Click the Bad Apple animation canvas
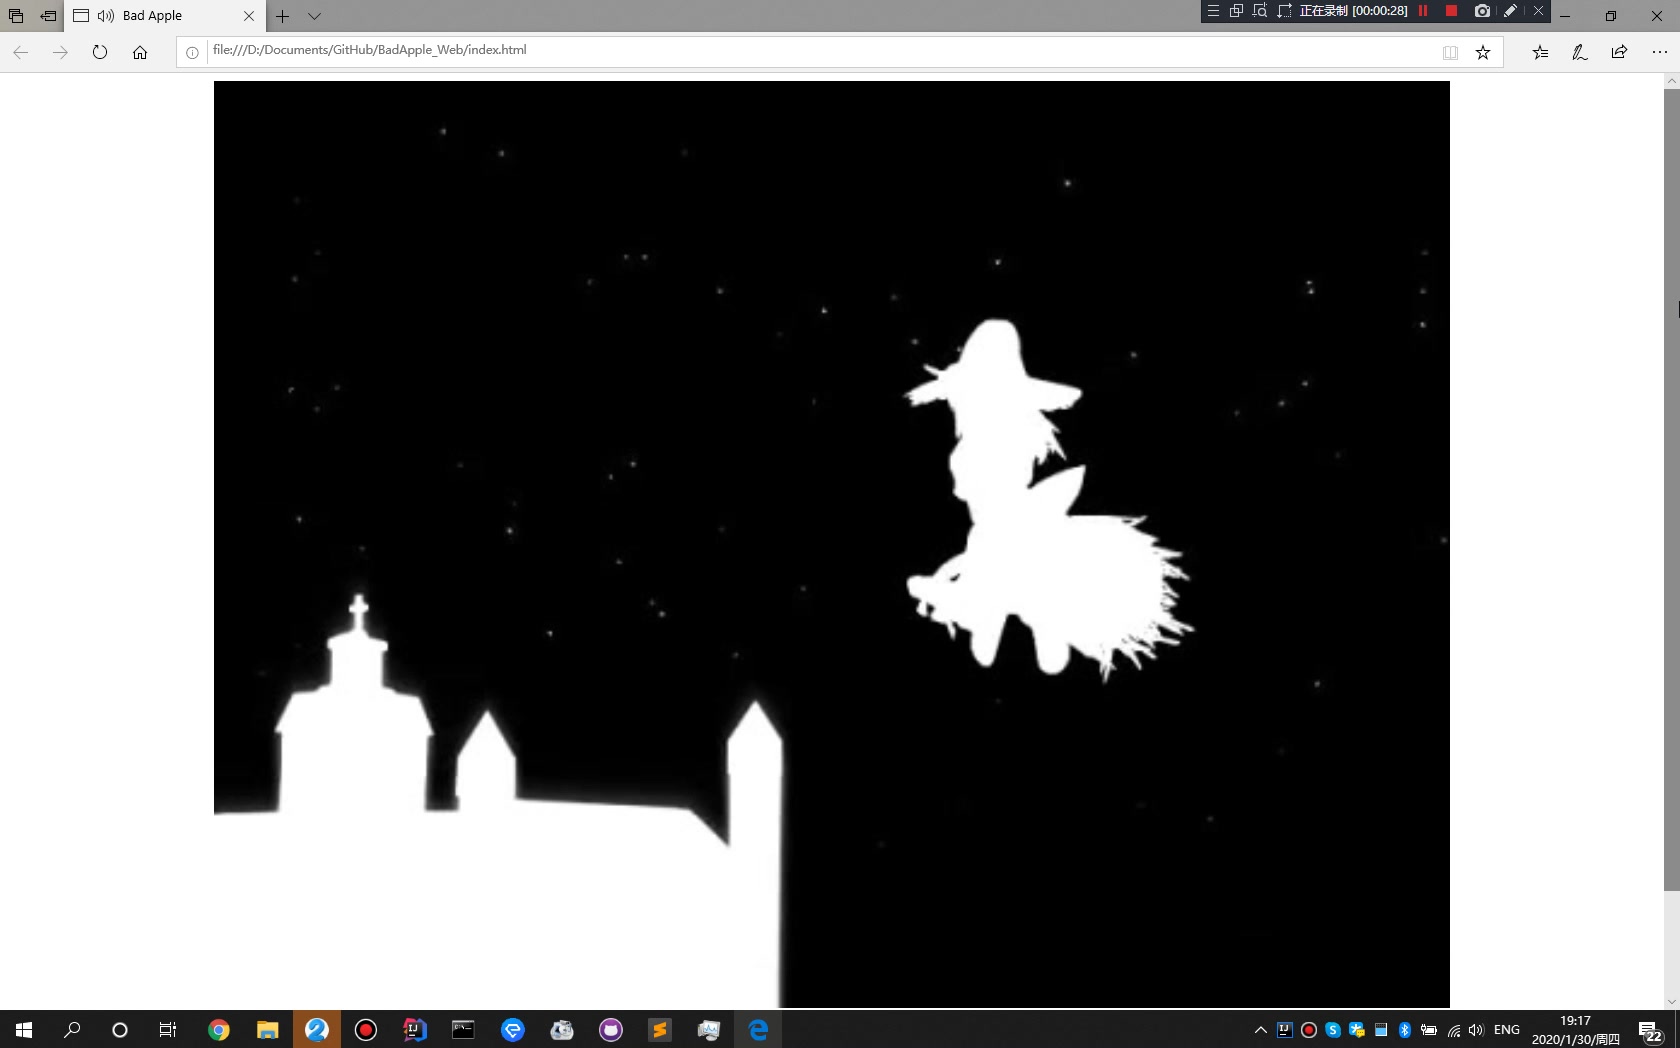Screen dimensions: 1680x1048 (832, 544)
